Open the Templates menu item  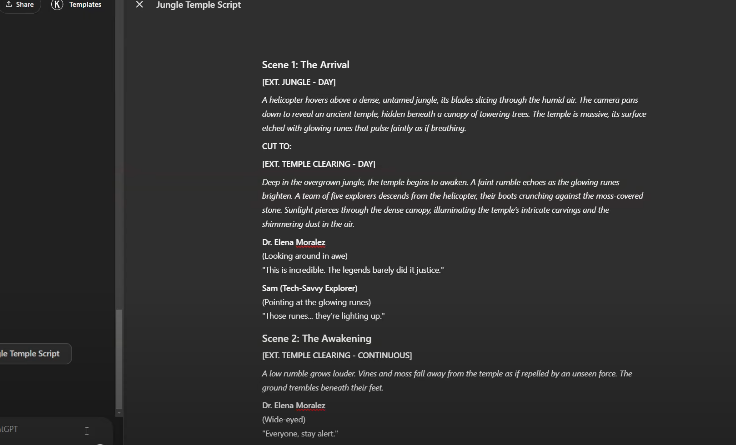[85, 5]
